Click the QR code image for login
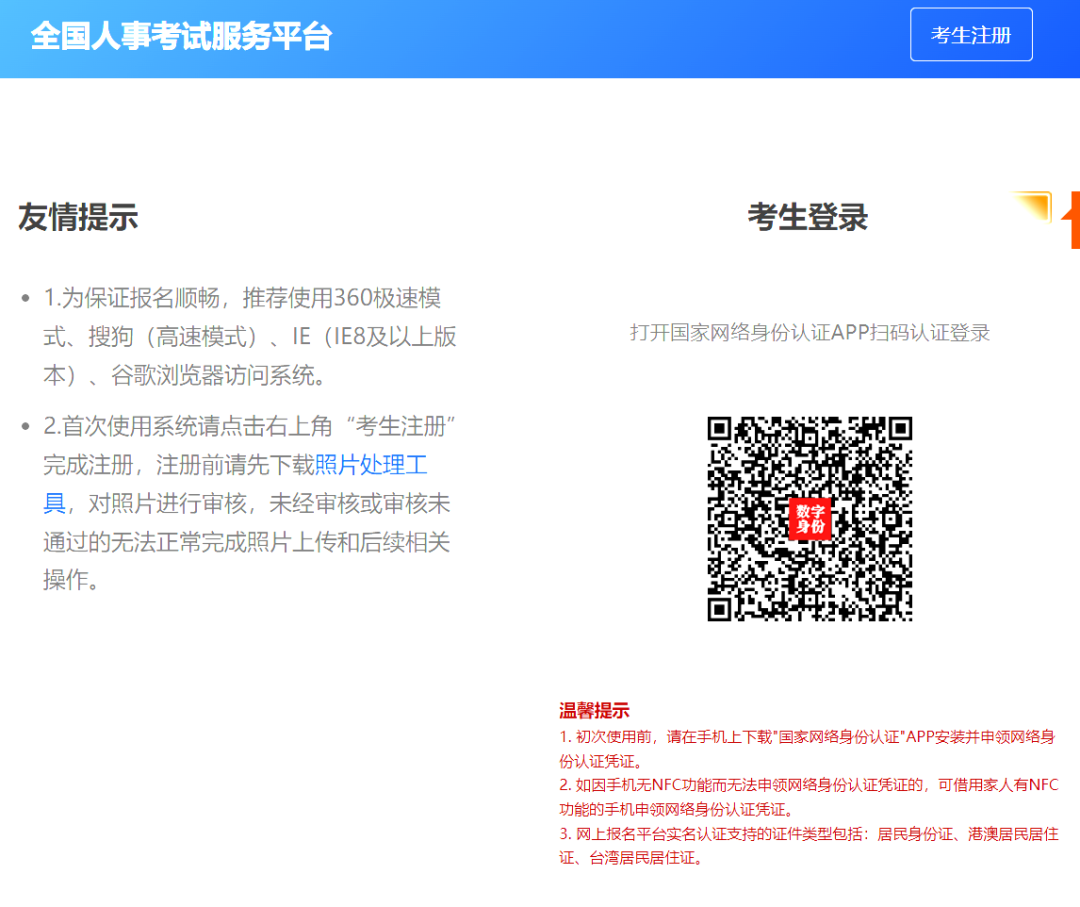This screenshot has height=907, width=1080. click(810, 519)
